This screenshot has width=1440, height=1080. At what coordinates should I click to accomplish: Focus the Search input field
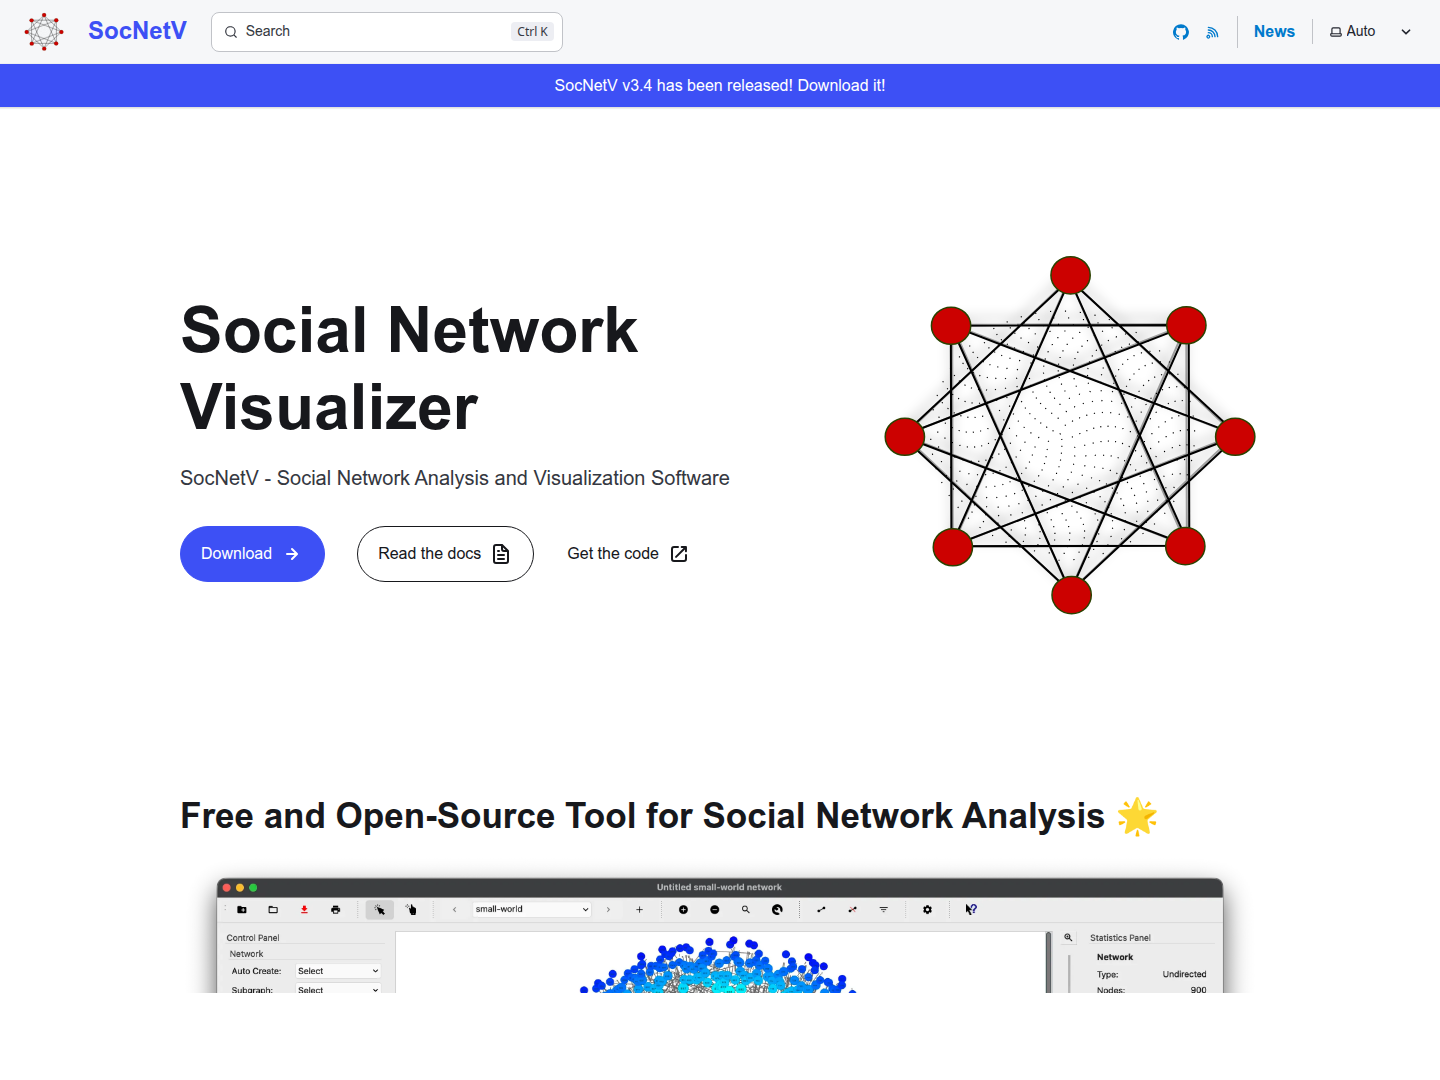click(387, 32)
